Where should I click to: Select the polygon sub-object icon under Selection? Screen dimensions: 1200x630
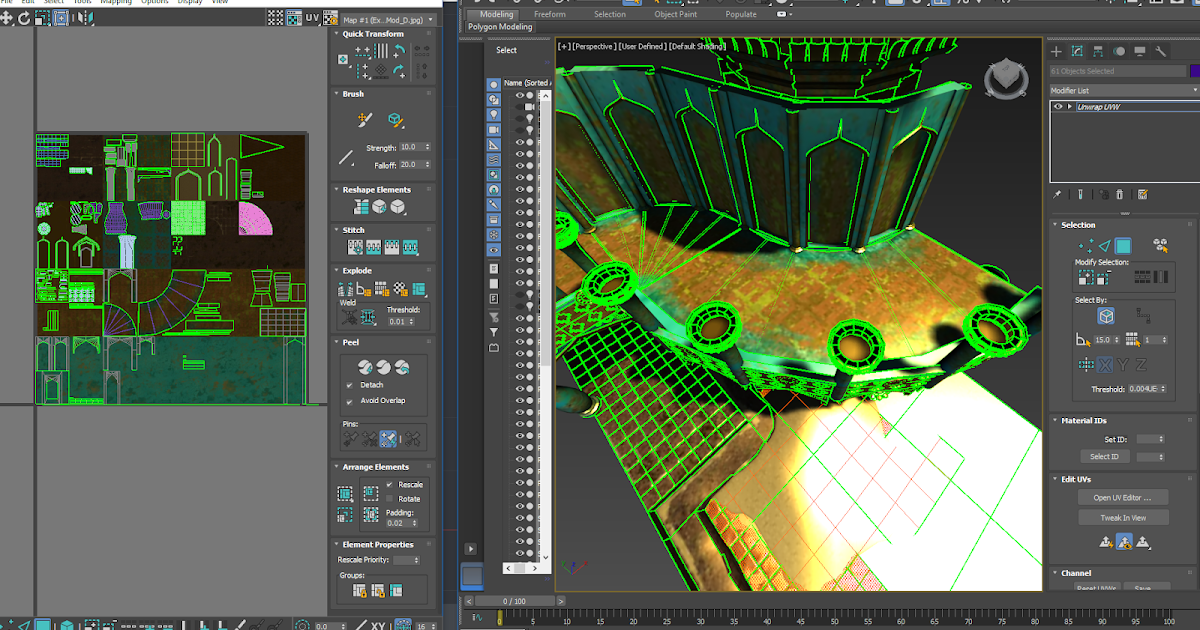(1123, 246)
